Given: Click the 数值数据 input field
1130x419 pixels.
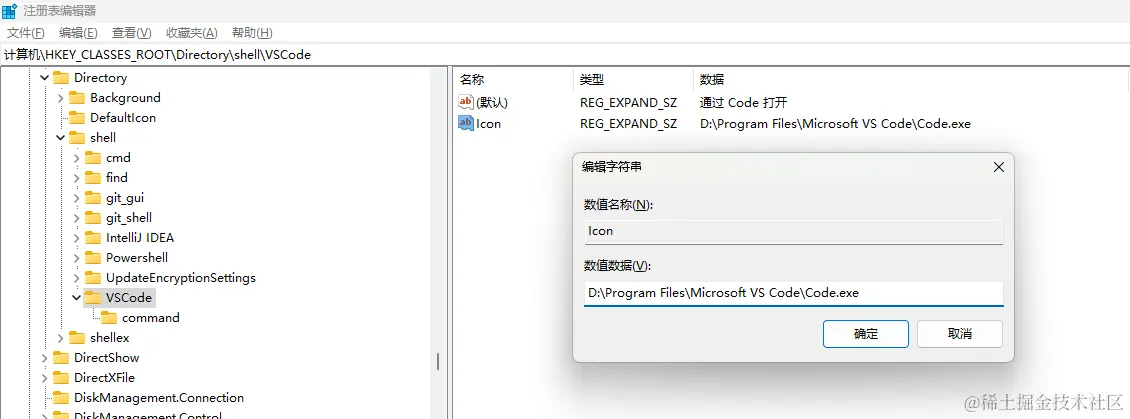Looking at the screenshot, I should 793,294.
